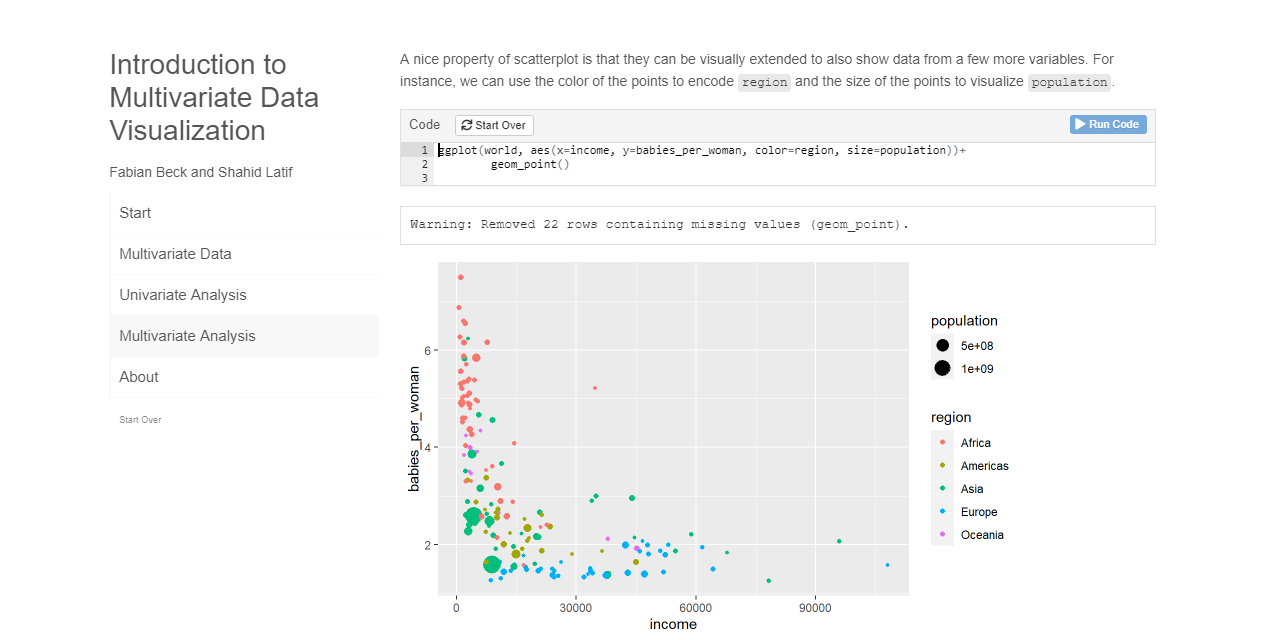This screenshot has height=640, width=1280.
Task: Click the 1e+09 population legend circle
Action: coord(942,368)
